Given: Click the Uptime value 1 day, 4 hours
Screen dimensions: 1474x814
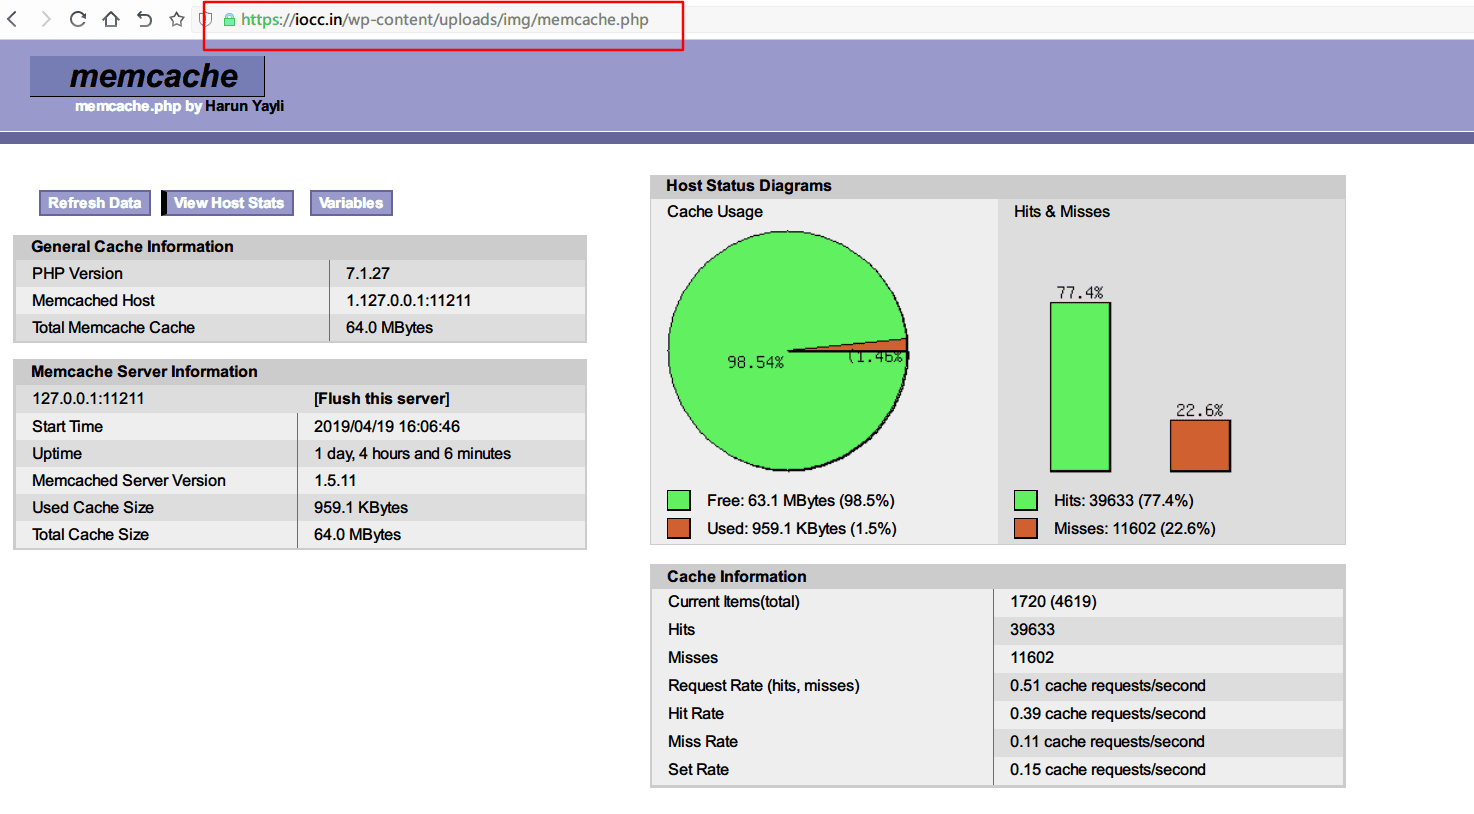Looking at the screenshot, I should 412,454.
